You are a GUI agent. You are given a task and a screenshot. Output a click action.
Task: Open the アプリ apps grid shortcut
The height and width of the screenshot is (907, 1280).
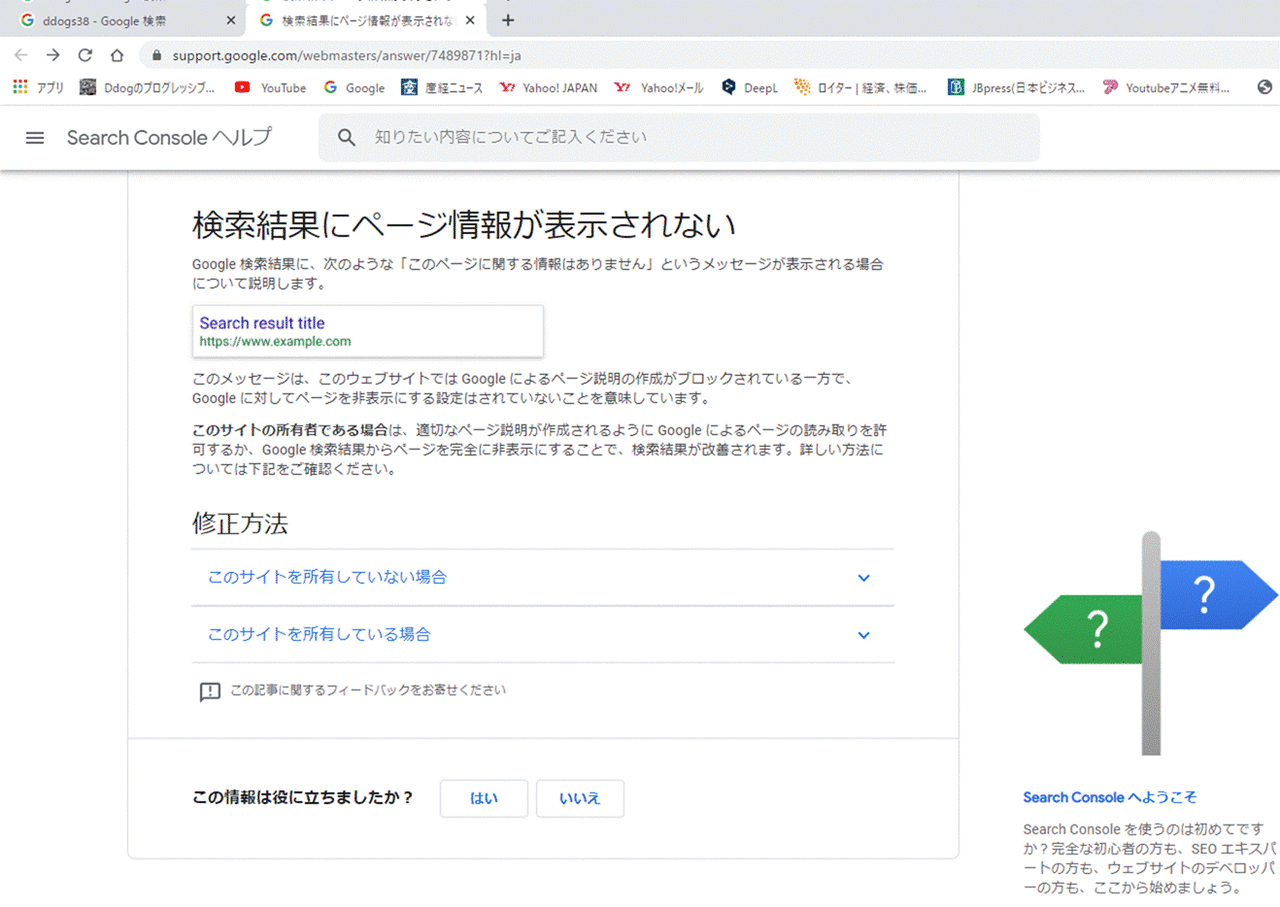(38, 88)
